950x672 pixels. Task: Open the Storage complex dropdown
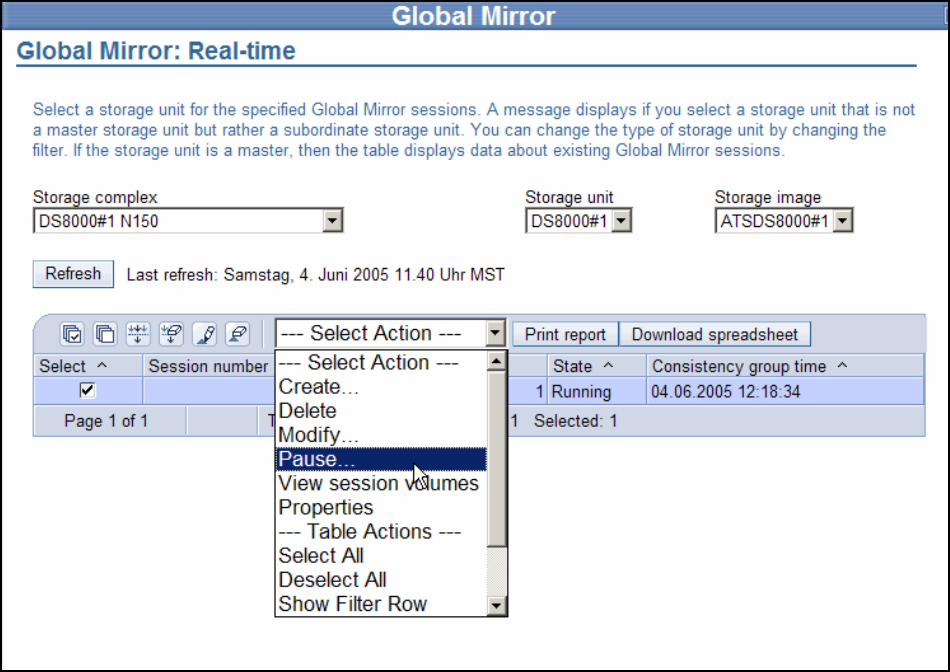(333, 222)
